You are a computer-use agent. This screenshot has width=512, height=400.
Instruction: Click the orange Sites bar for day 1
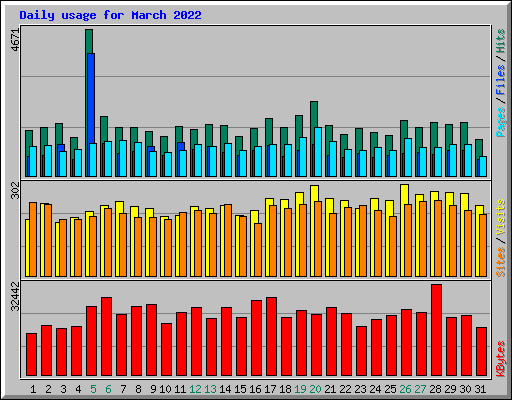tap(33, 239)
